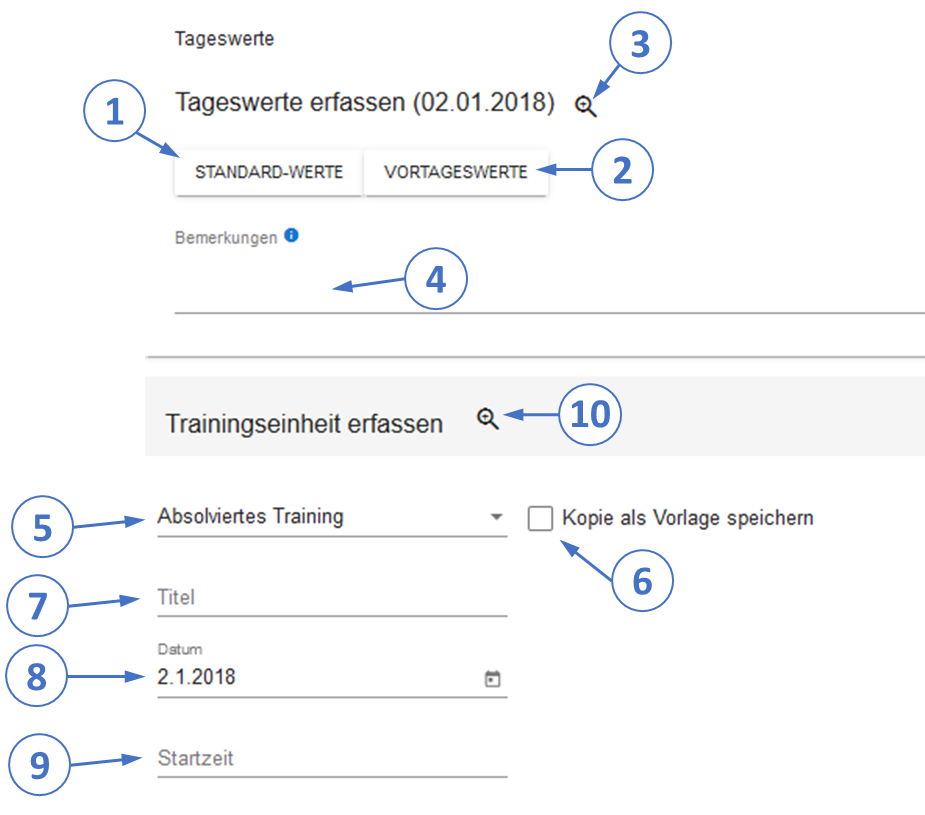Click the blue info icon beside Bemerkungen
The width and height of the screenshot is (925, 815).
291,236
